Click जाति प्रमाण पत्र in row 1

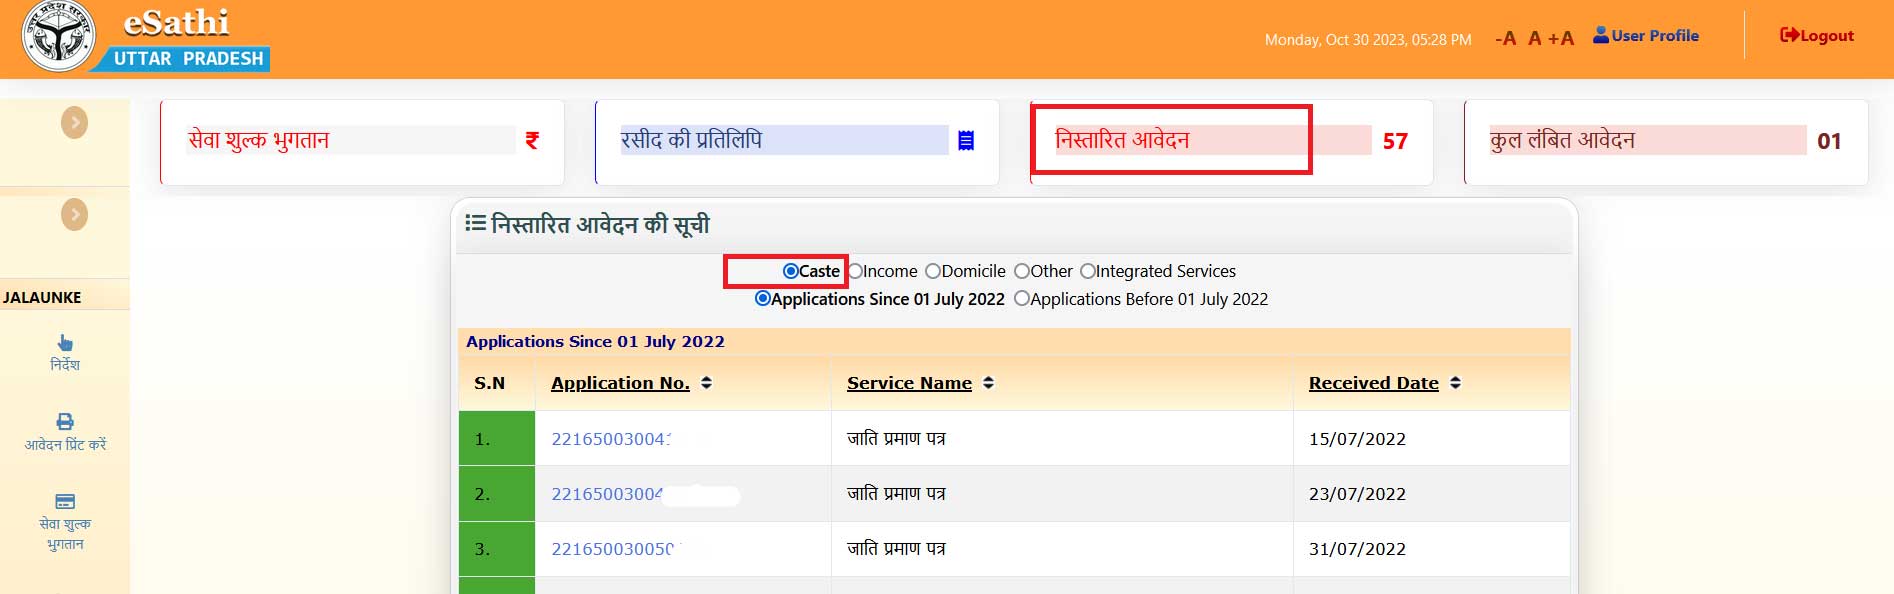(x=896, y=438)
